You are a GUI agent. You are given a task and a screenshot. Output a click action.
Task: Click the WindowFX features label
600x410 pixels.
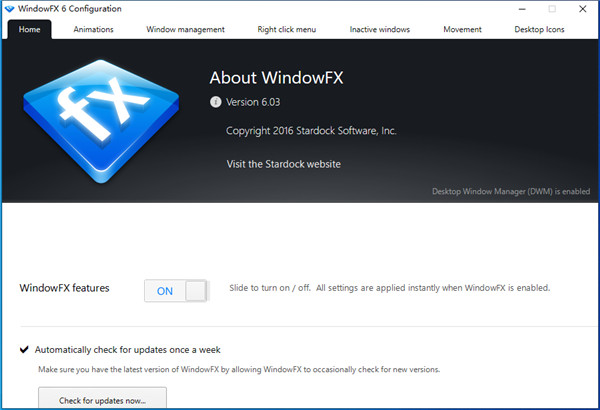click(64, 288)
